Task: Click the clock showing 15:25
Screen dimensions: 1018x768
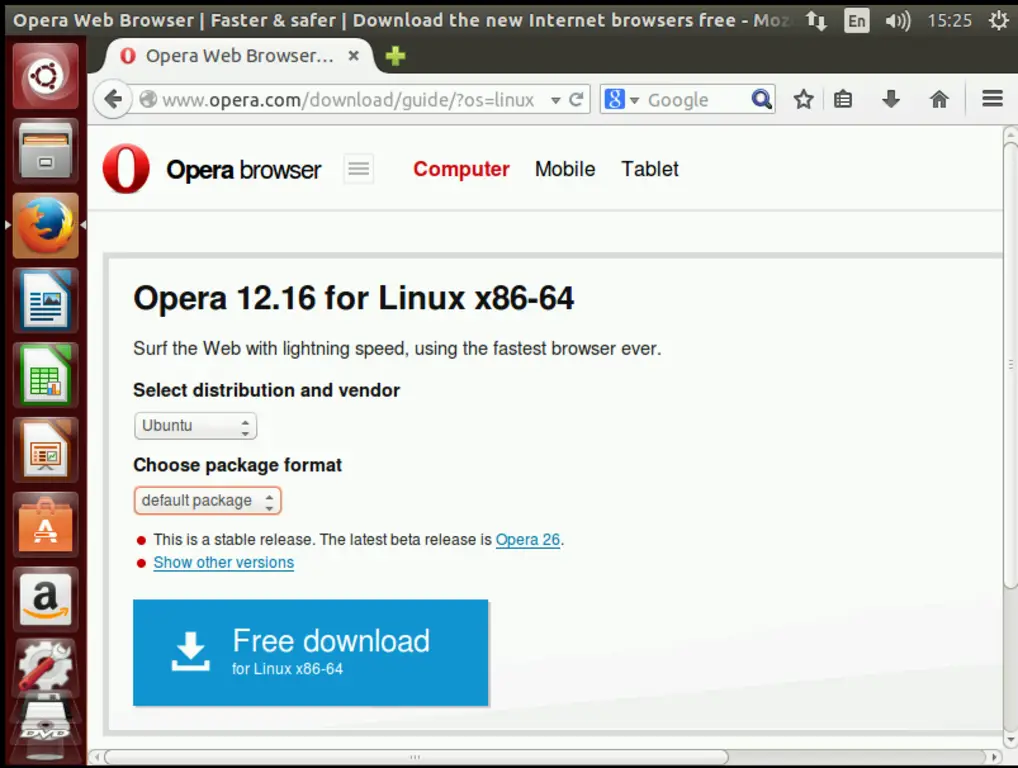Action: tap(949, 21)
